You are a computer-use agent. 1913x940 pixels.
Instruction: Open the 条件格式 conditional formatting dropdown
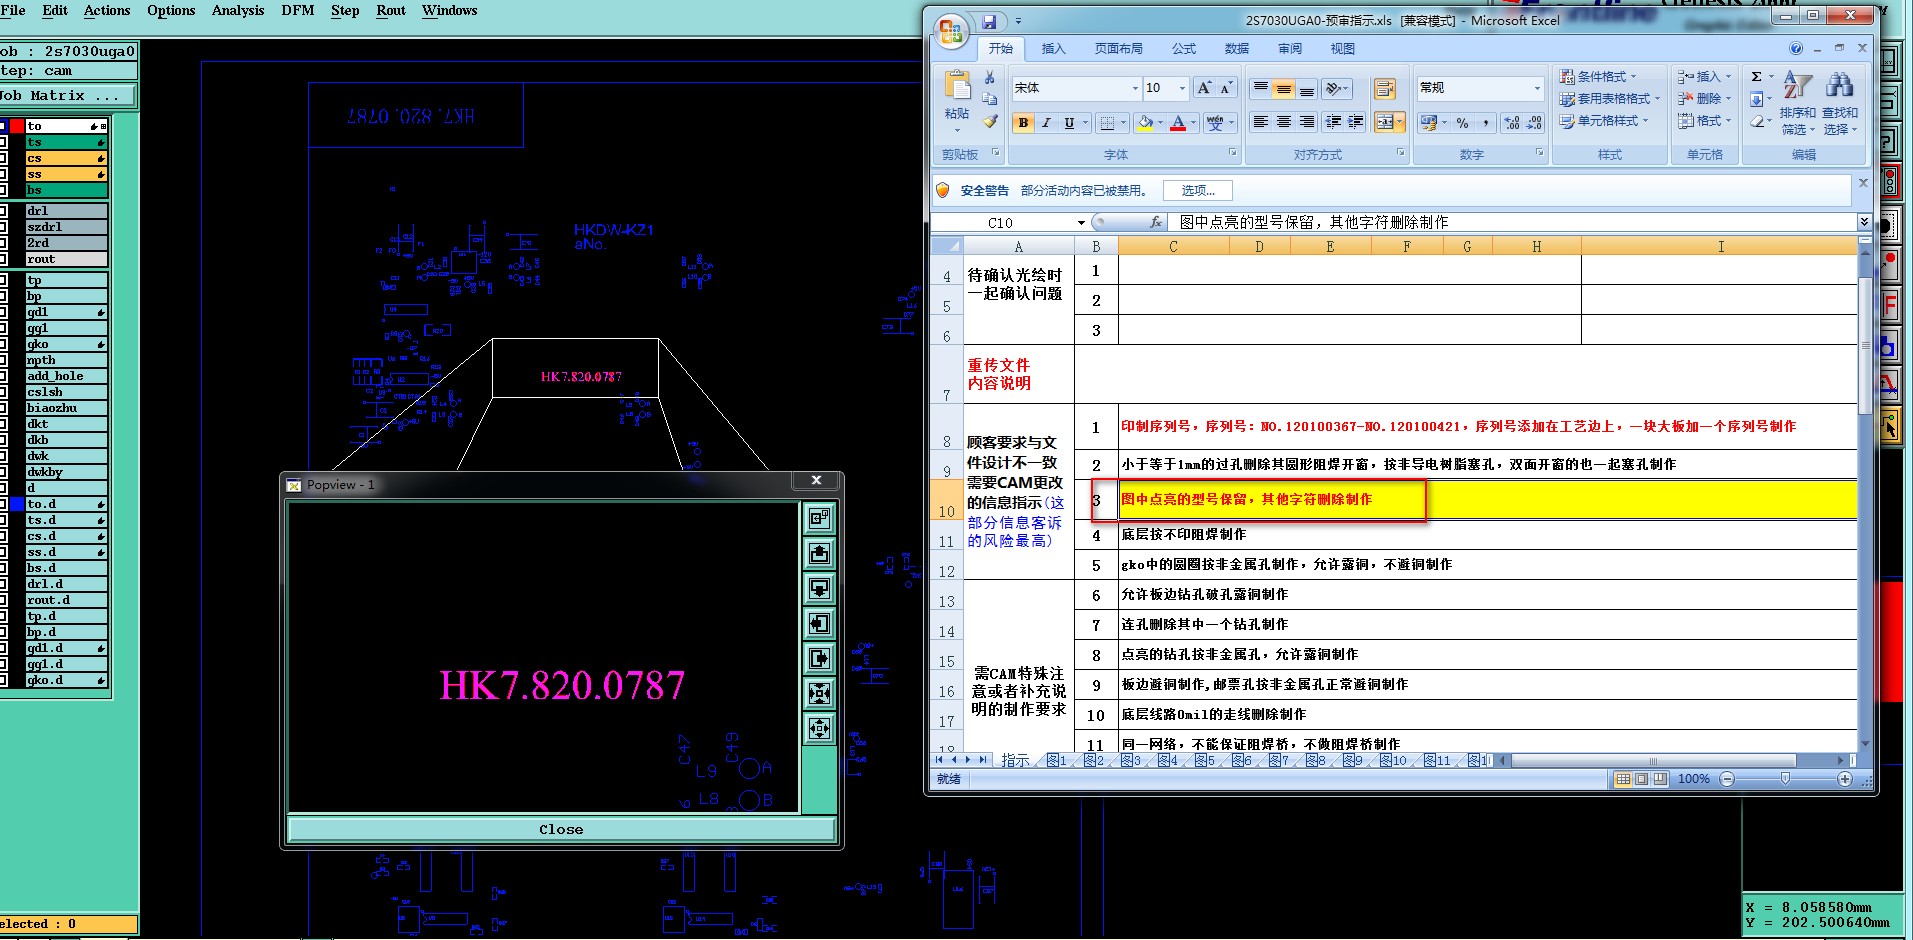coord(1598,77)
